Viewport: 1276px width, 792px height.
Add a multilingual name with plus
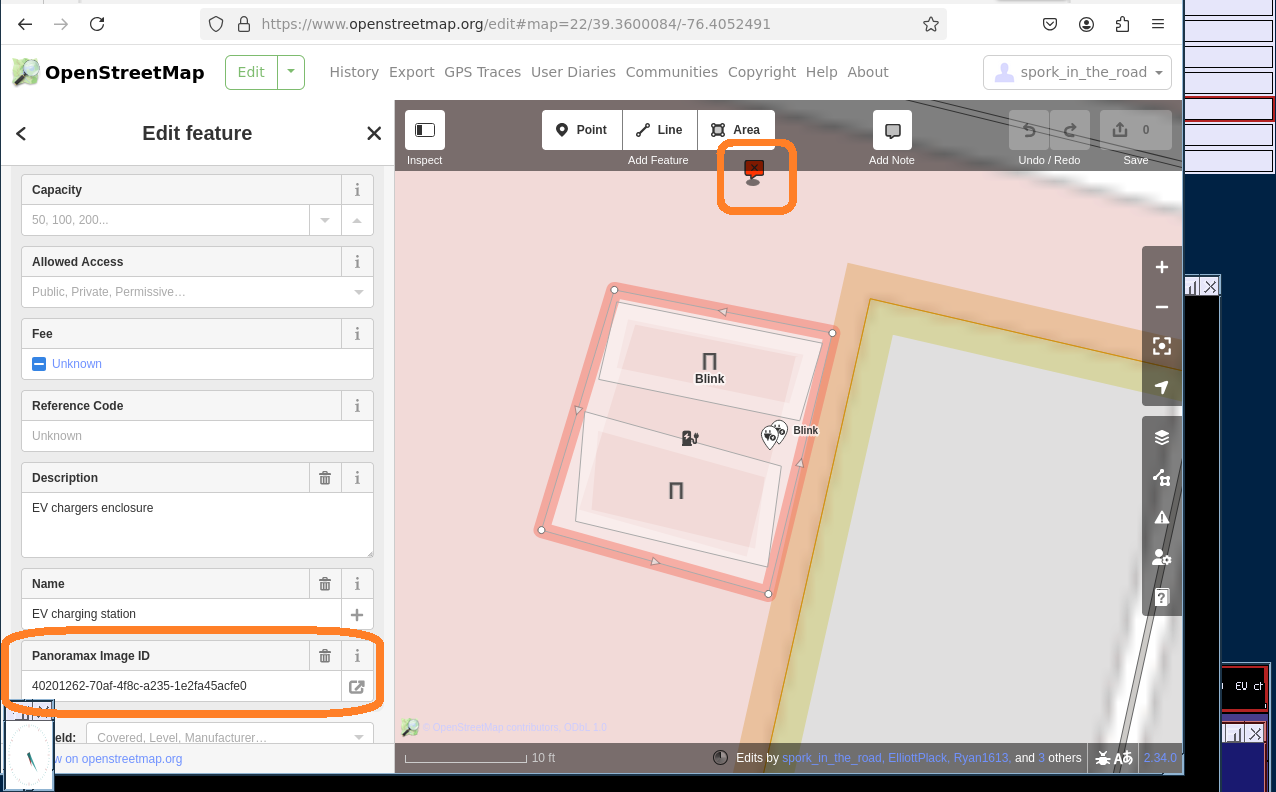tap(357, 614)
